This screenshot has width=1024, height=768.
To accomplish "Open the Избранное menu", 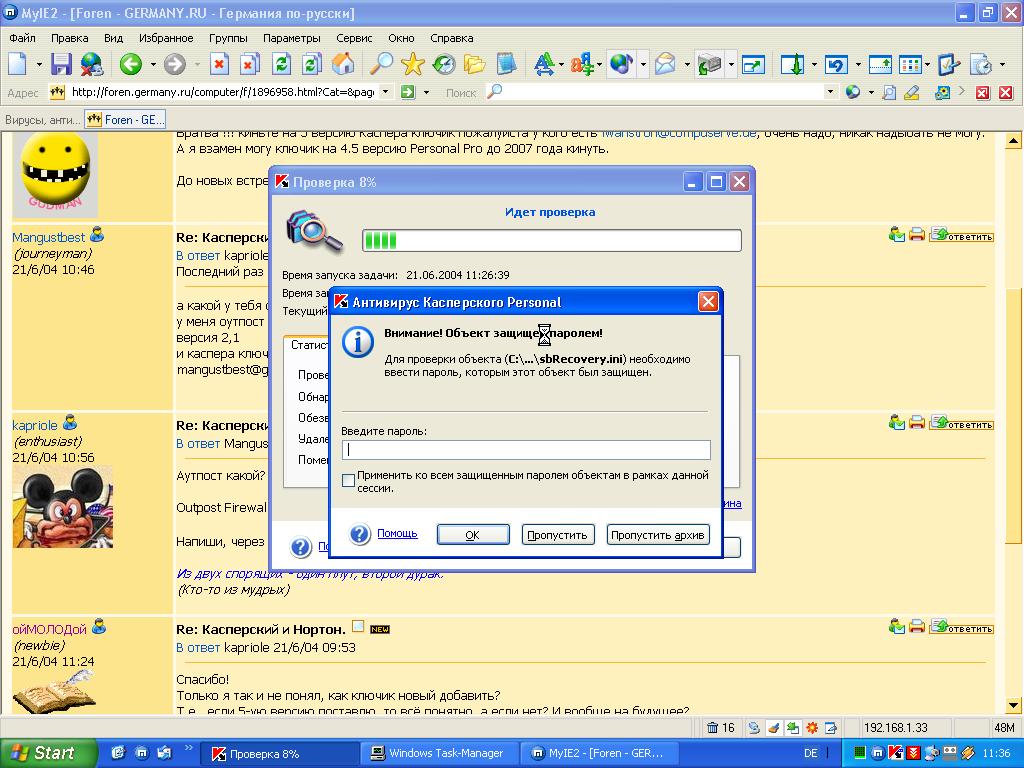I will (x=166, y=38).
